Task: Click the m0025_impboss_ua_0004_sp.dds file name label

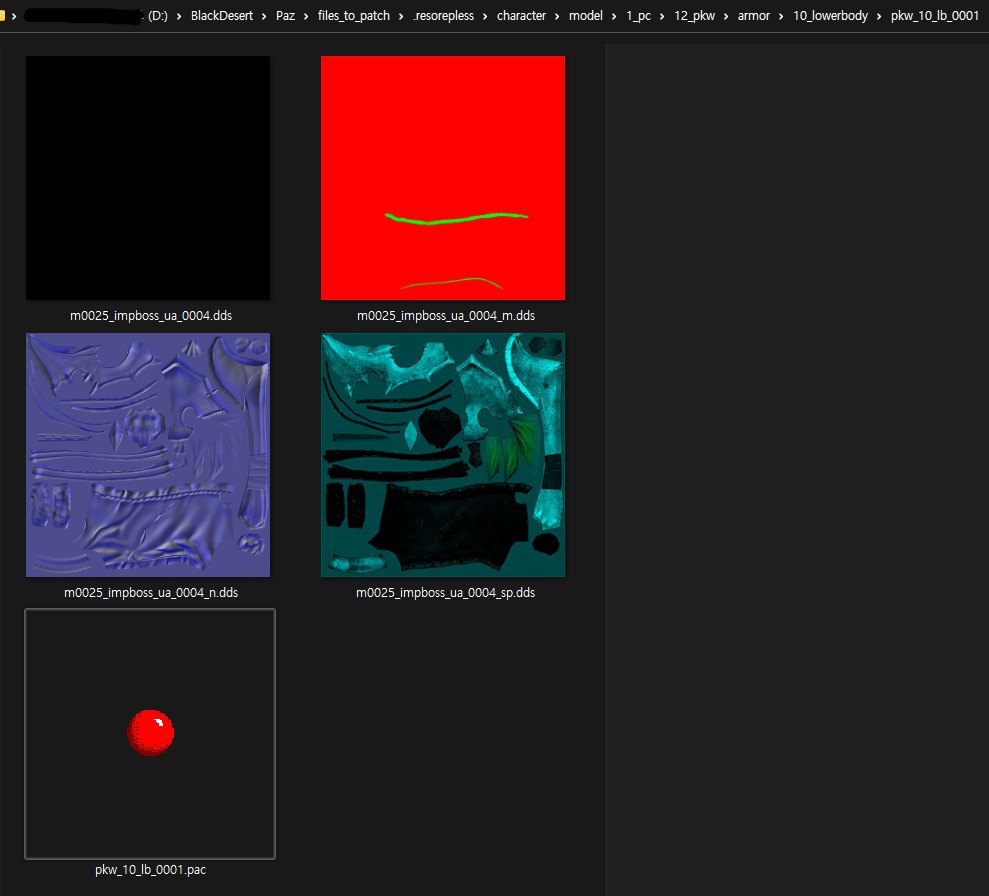Action: (445, 593)
